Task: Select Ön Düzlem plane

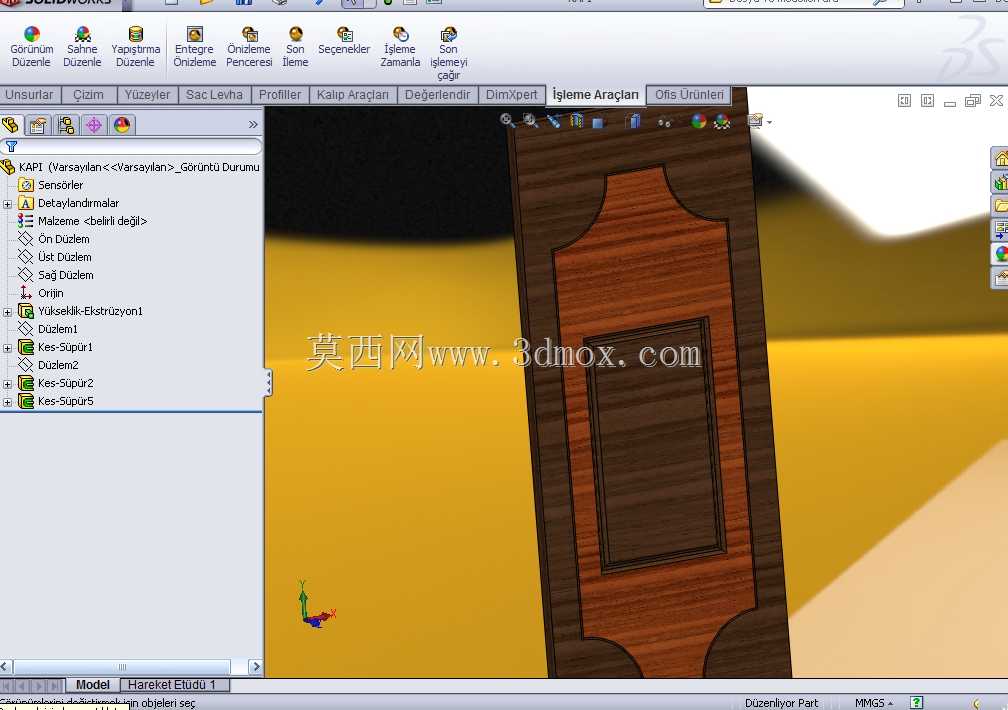Action: pyautogui.click(x=64, y=239)
